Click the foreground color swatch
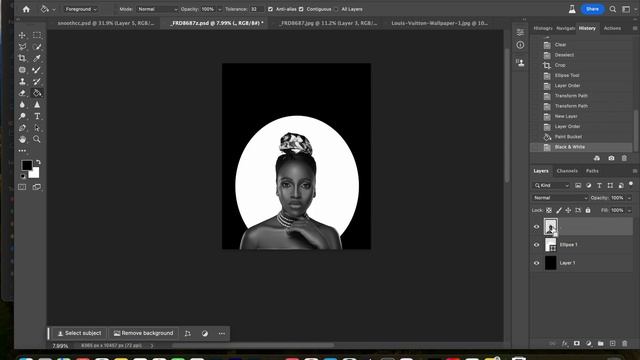This screenshot has width=640, height=360. pos(27,165)
